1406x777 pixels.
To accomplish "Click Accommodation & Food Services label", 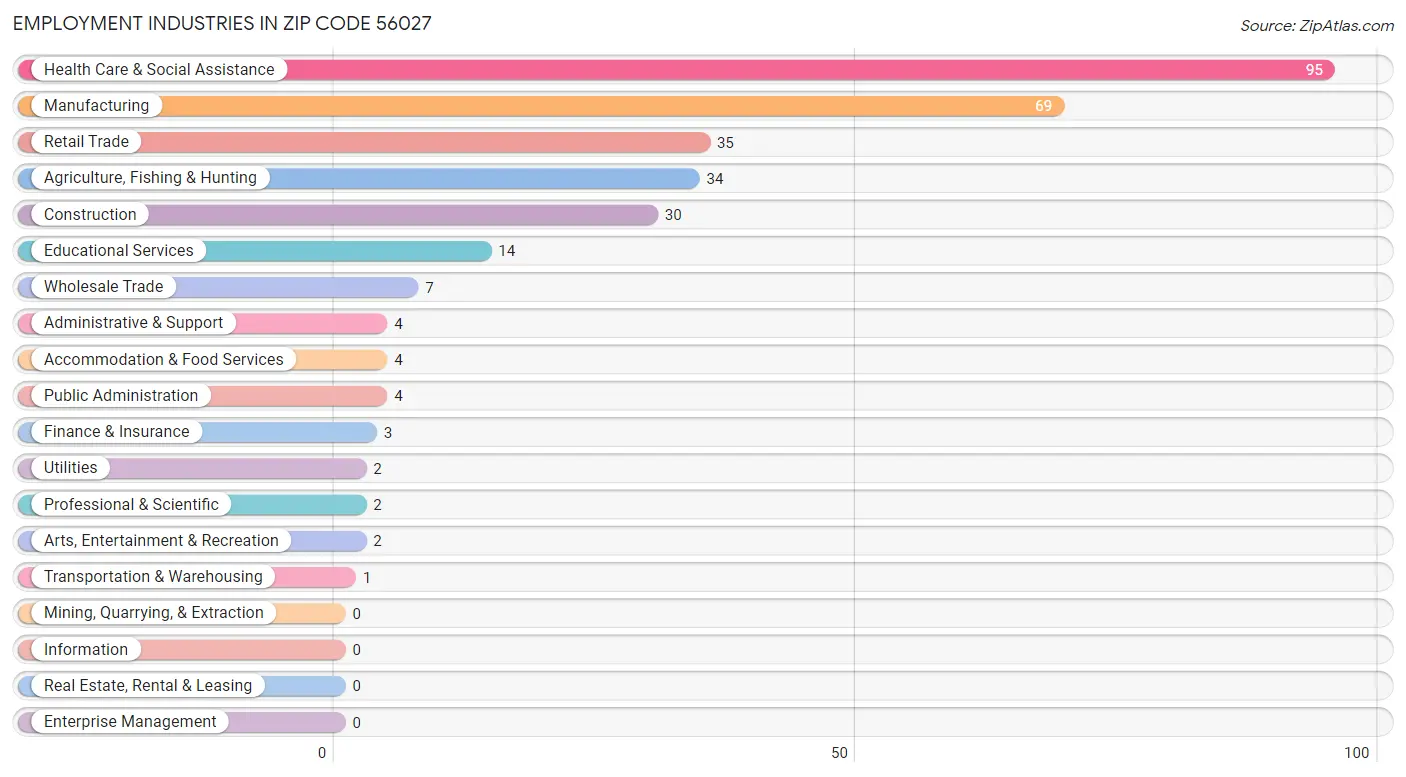I will [x=164, y=359].
